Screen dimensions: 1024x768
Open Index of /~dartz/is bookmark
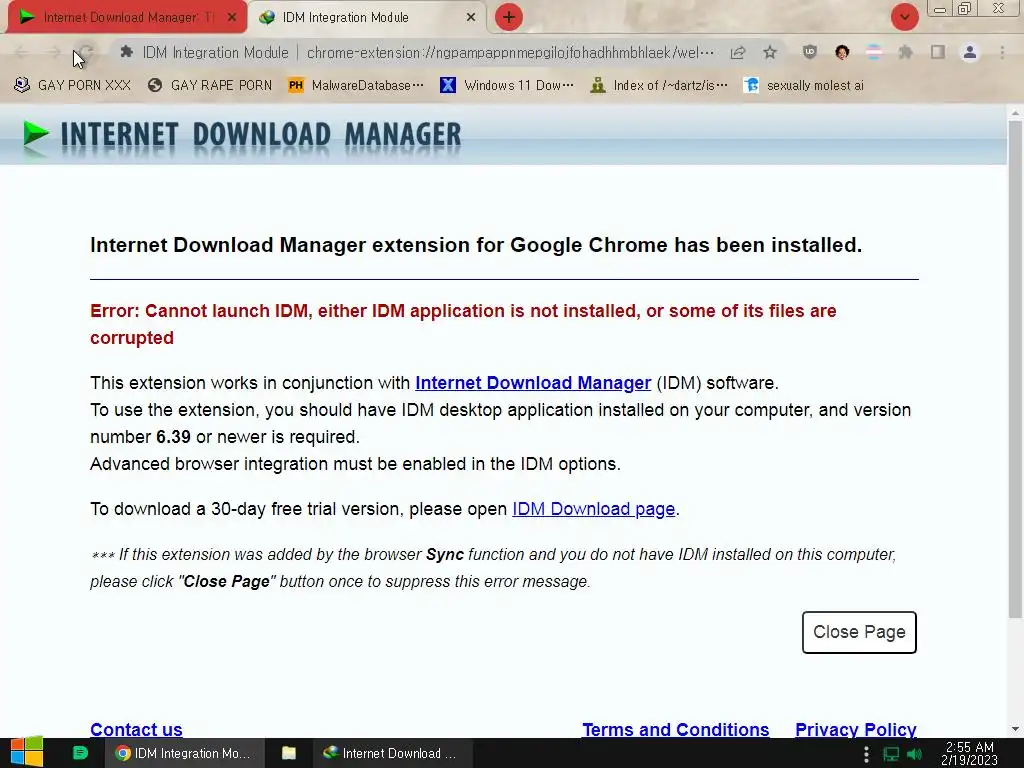coord(658,86)
